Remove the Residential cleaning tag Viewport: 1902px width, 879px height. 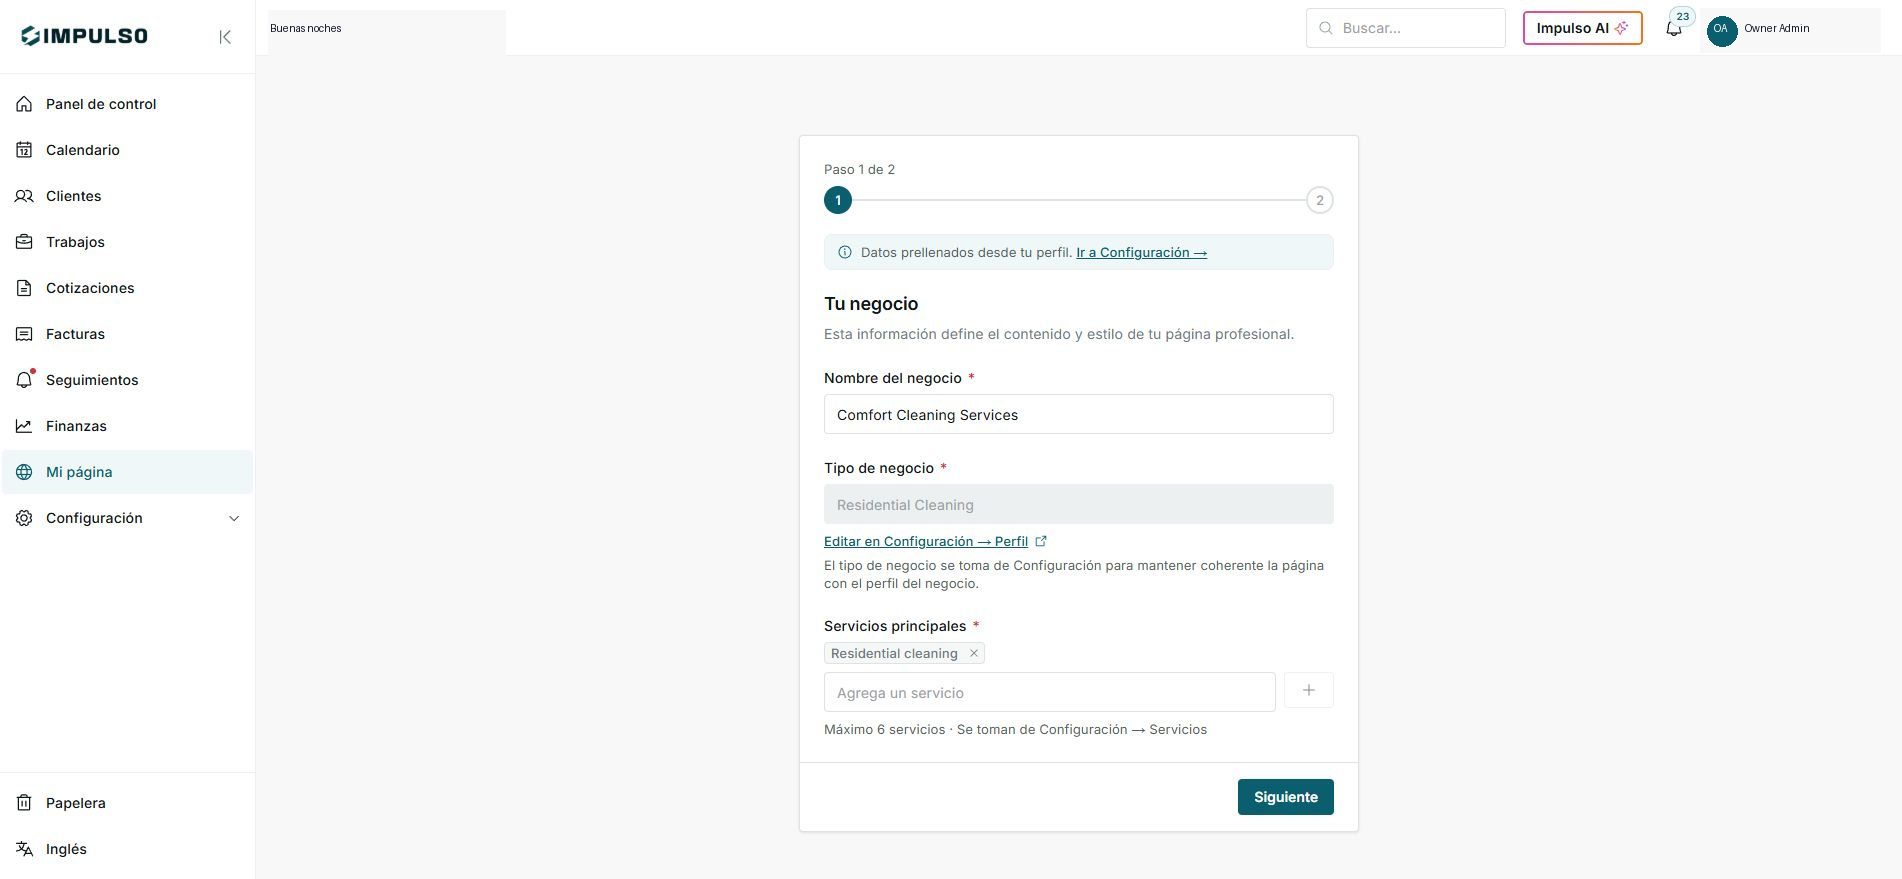point(973,653)
